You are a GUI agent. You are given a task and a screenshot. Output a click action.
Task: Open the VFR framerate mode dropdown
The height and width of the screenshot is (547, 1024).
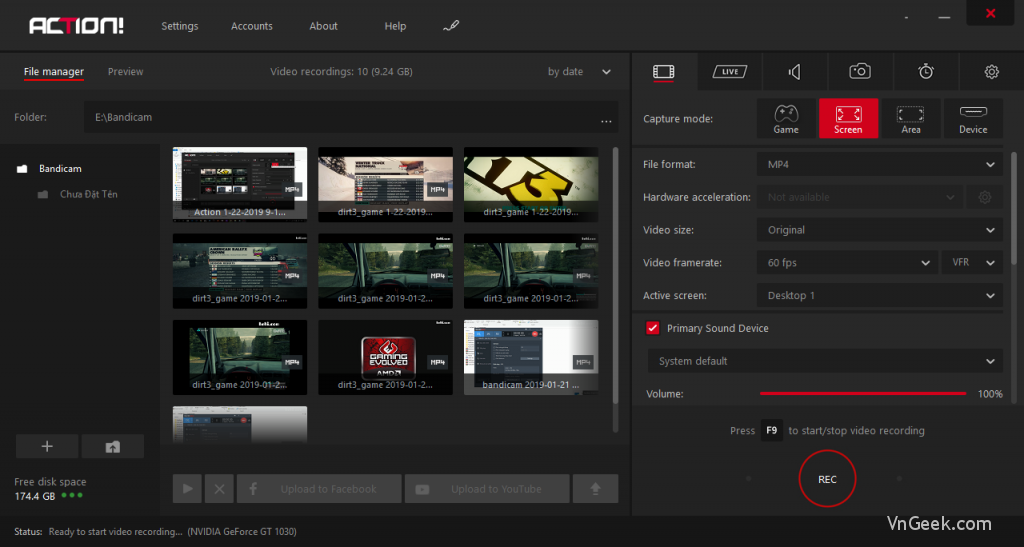(x=972, y=262)
